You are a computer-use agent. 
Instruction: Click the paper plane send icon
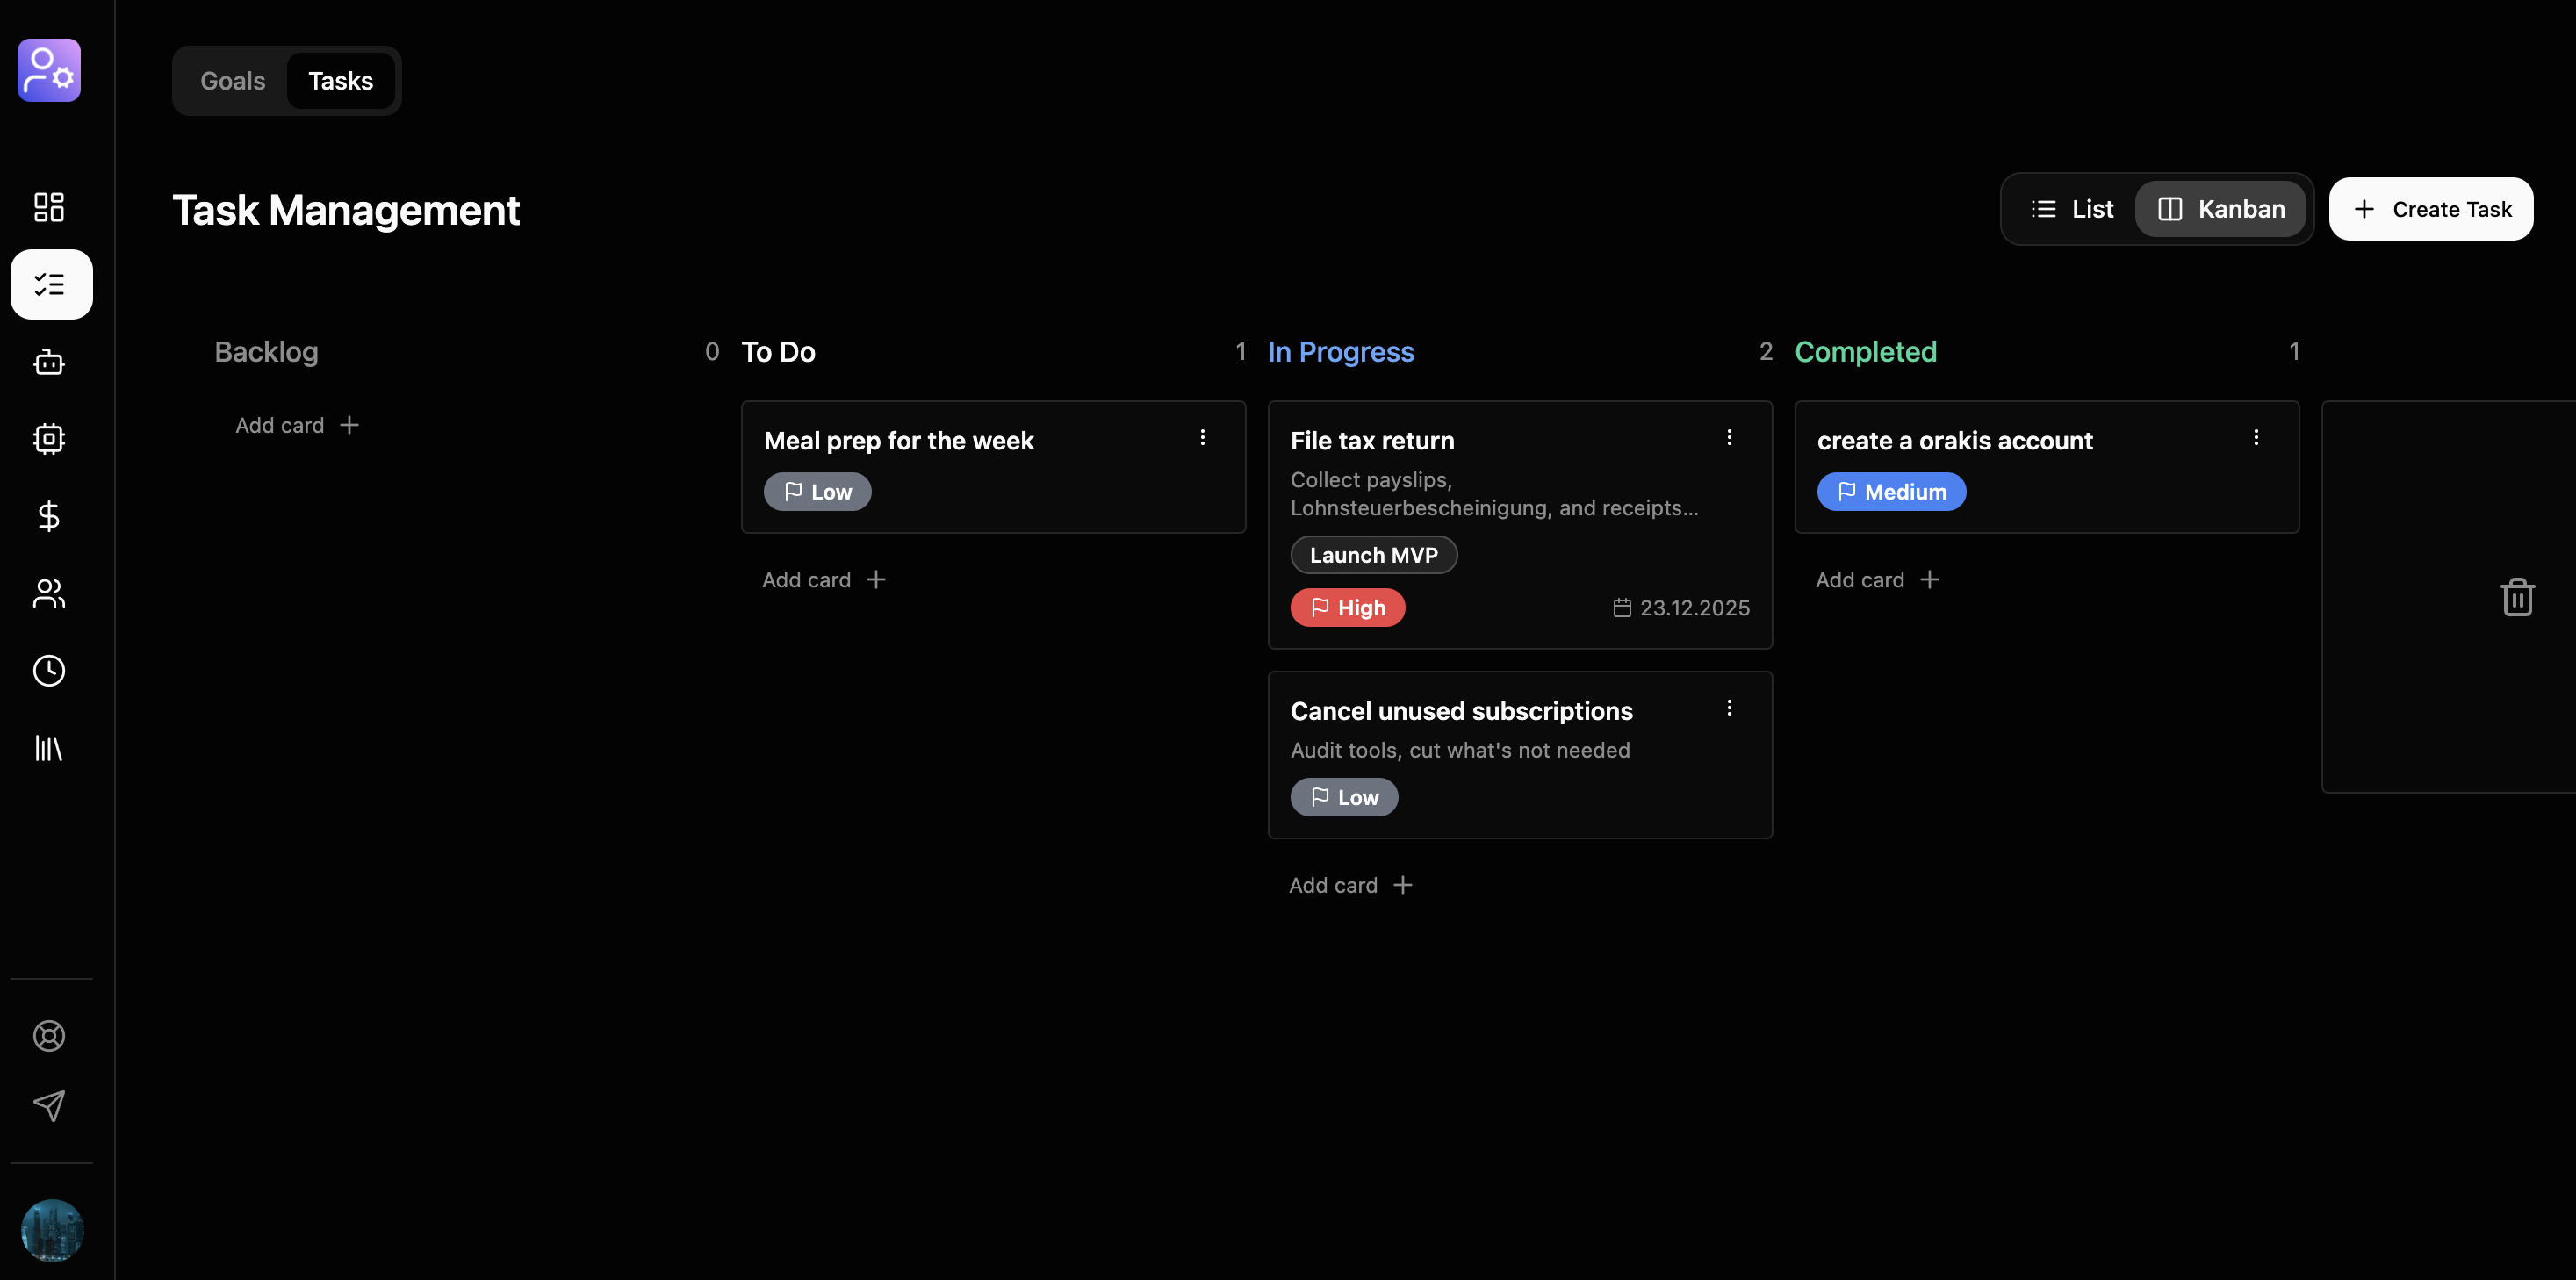(x=49, y=1105)
